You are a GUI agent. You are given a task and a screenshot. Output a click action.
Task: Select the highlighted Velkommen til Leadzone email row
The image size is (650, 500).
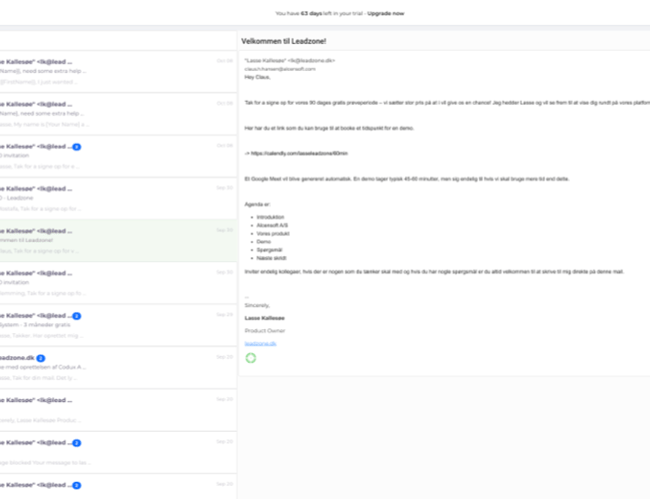pyautogui.click(x=118, y=241)
